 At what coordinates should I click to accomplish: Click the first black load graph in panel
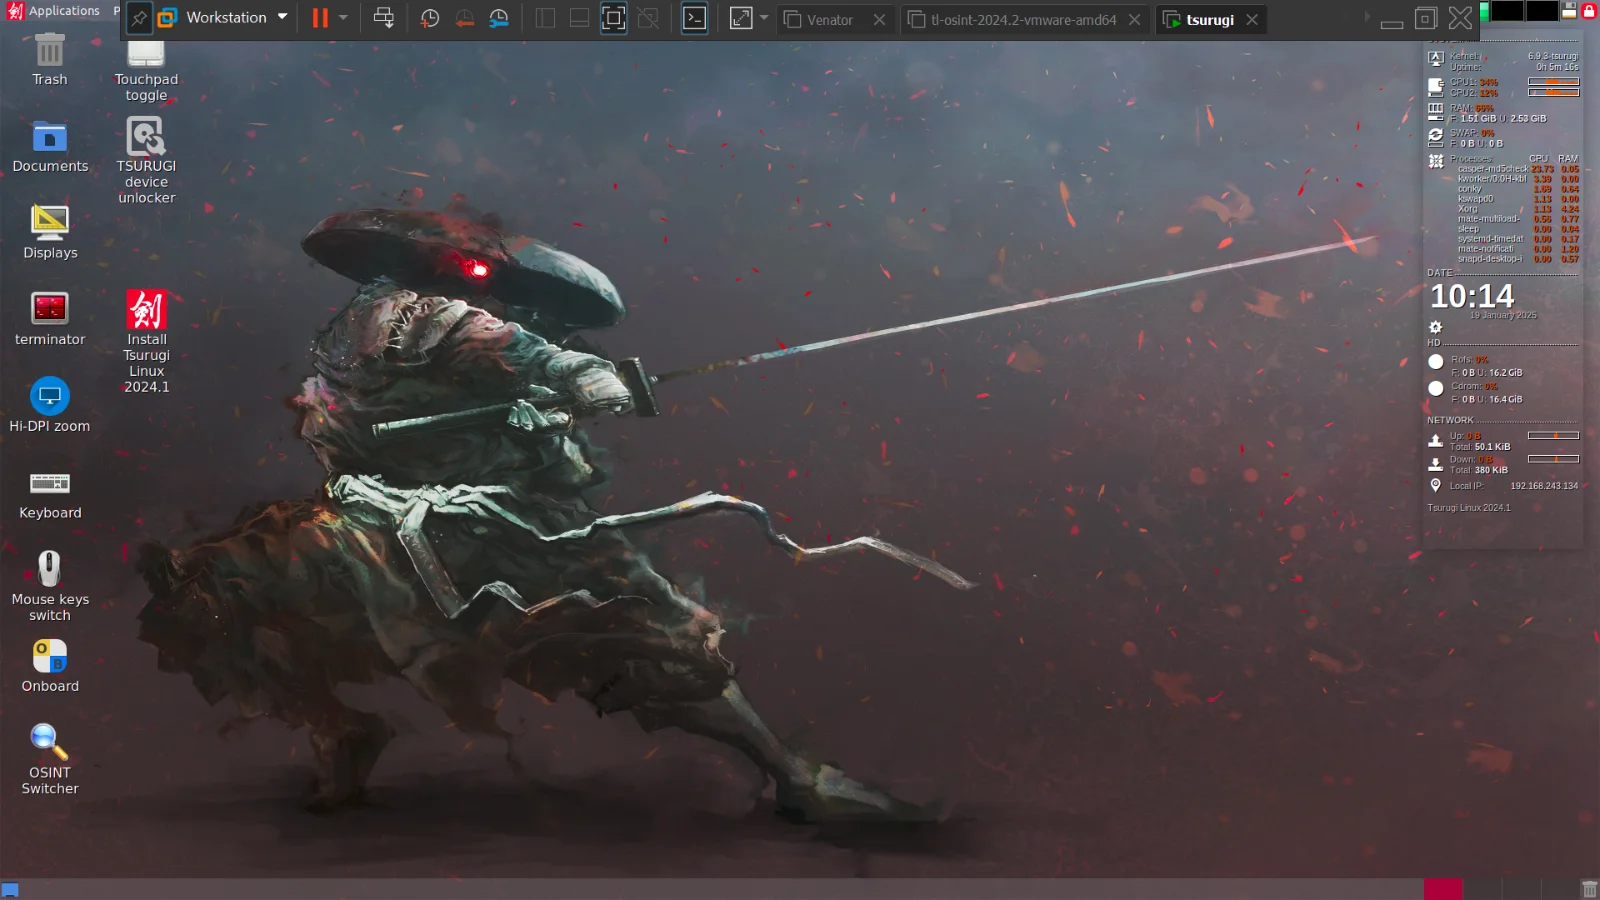[x=1507, y=10]
